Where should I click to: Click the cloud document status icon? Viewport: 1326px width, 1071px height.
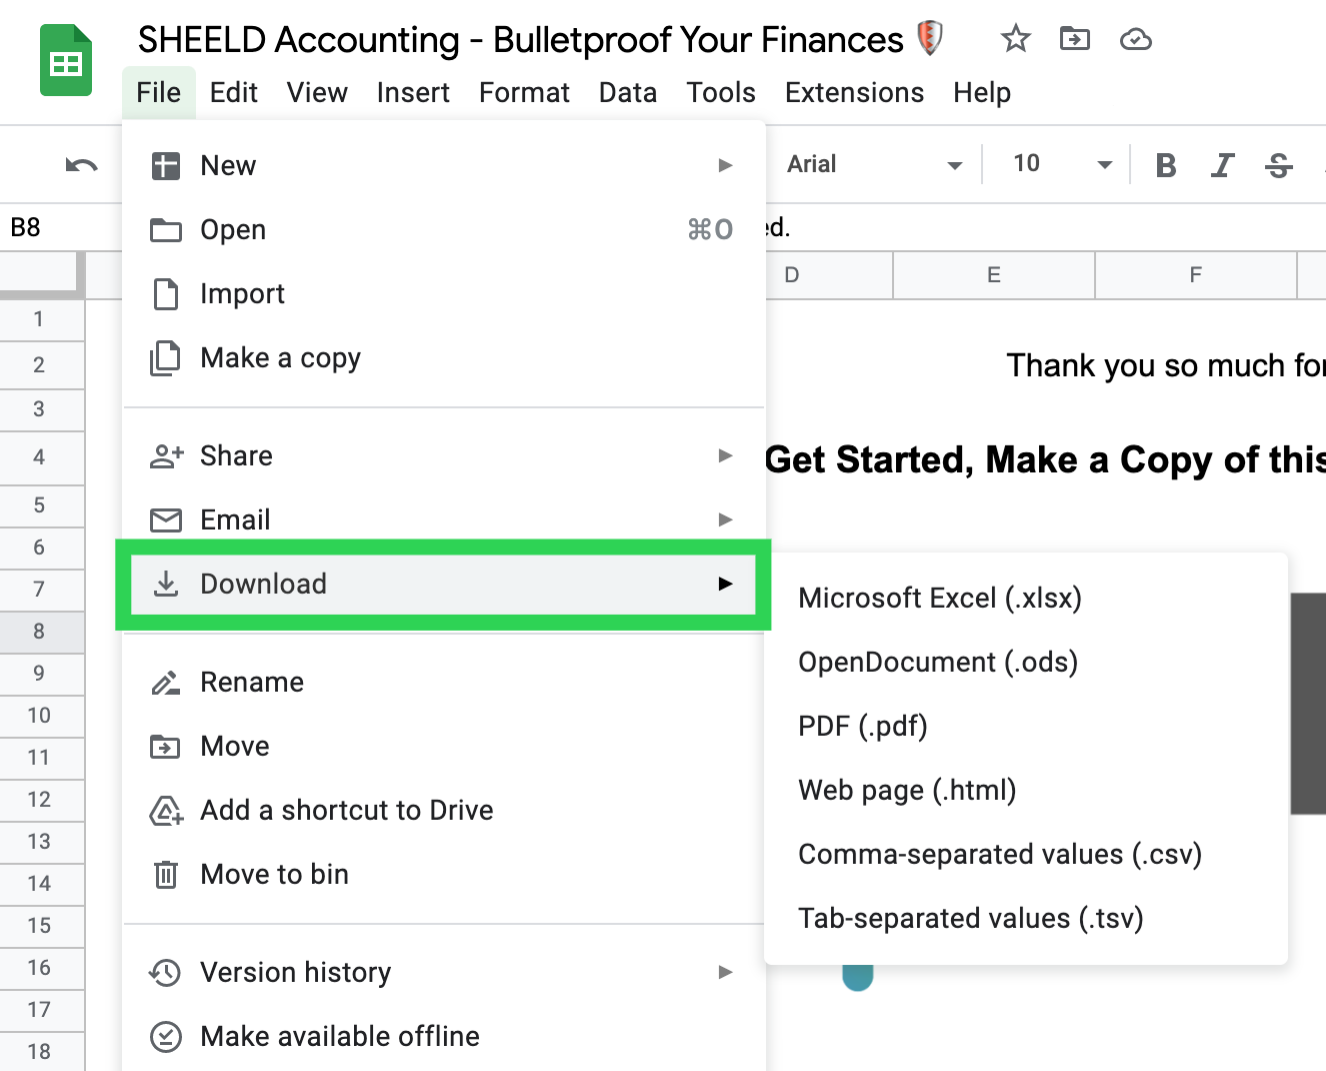tap(1135, 39)
